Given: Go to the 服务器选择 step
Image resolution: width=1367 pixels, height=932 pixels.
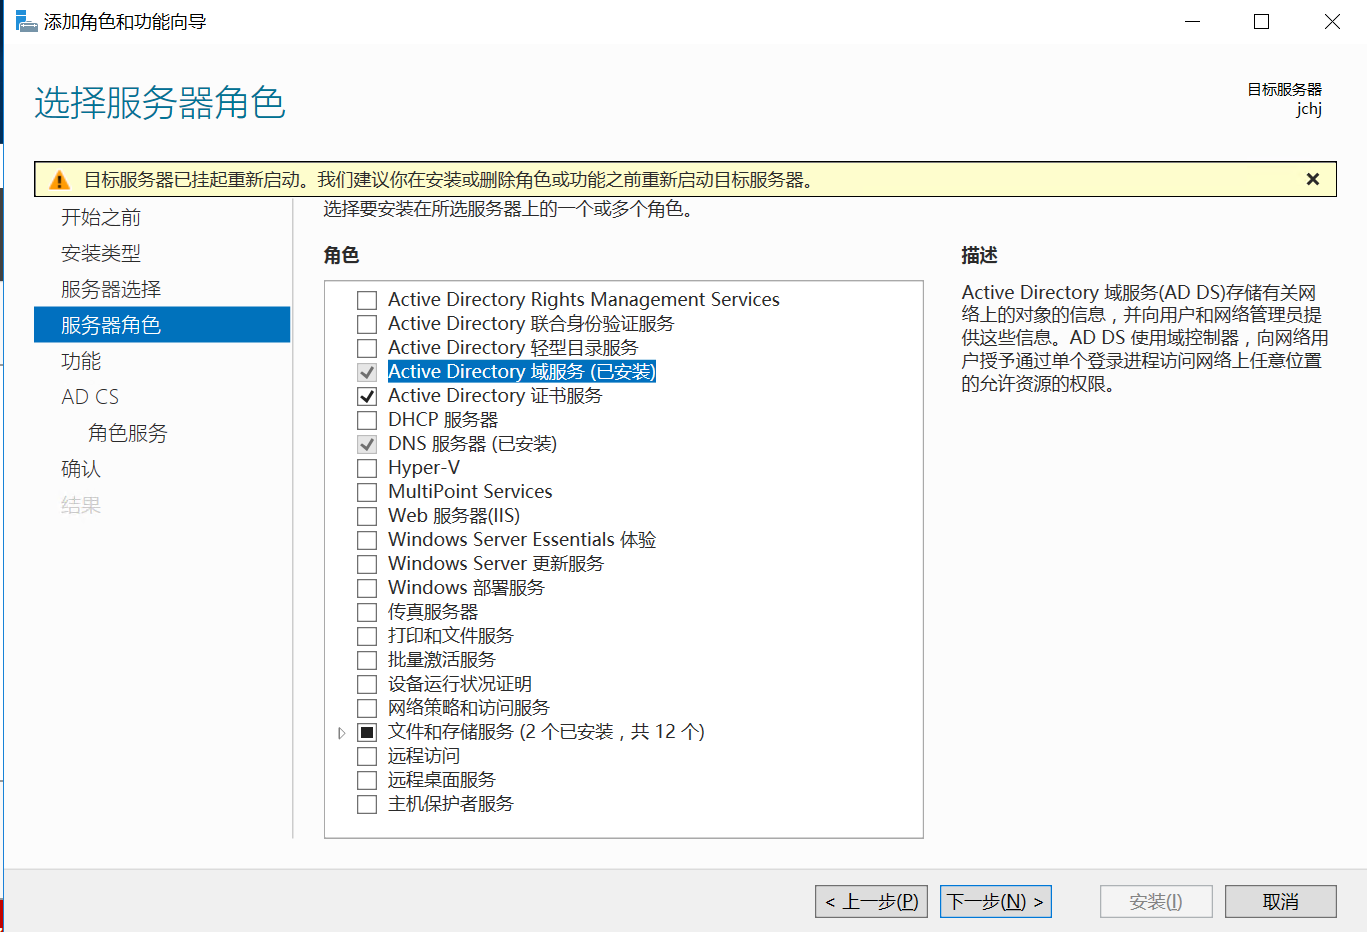Looking at the screenshot, I should (x=111, y=289).
